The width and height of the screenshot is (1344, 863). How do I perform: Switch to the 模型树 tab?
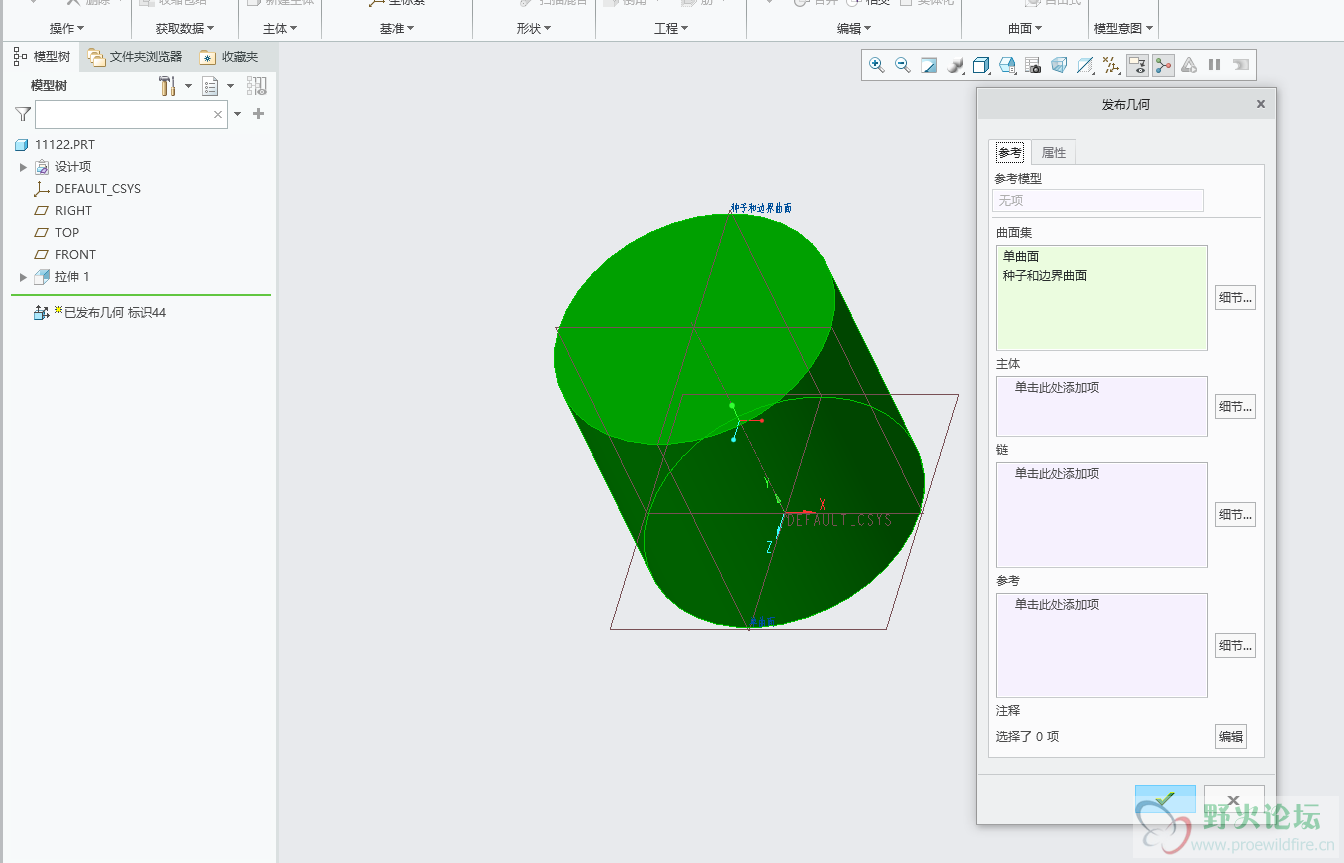click(x=42, y=57)
